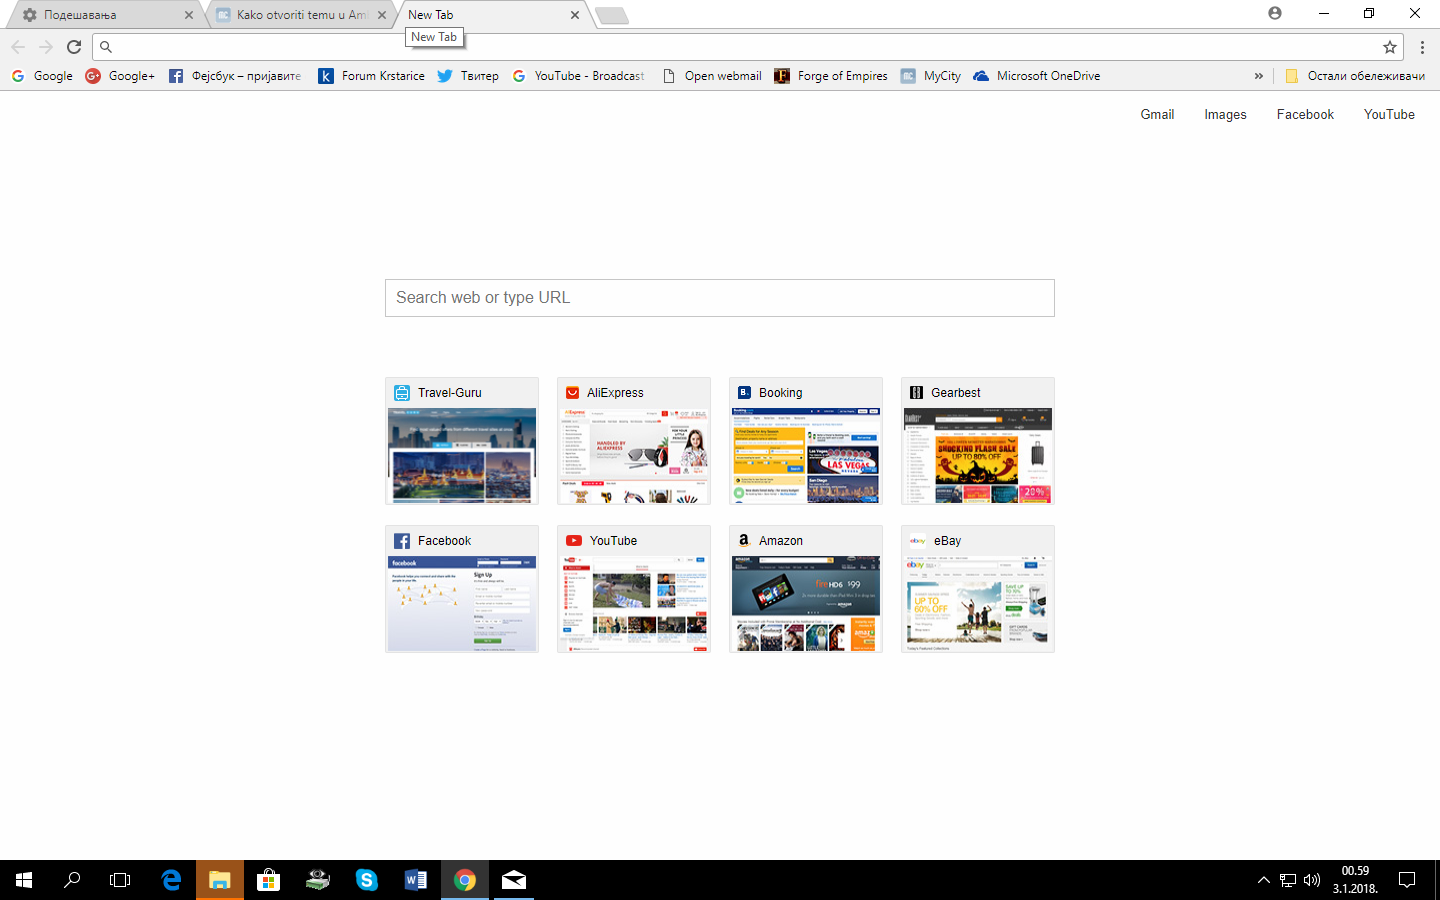Show hidden system tray icons

click(1264, 880)
